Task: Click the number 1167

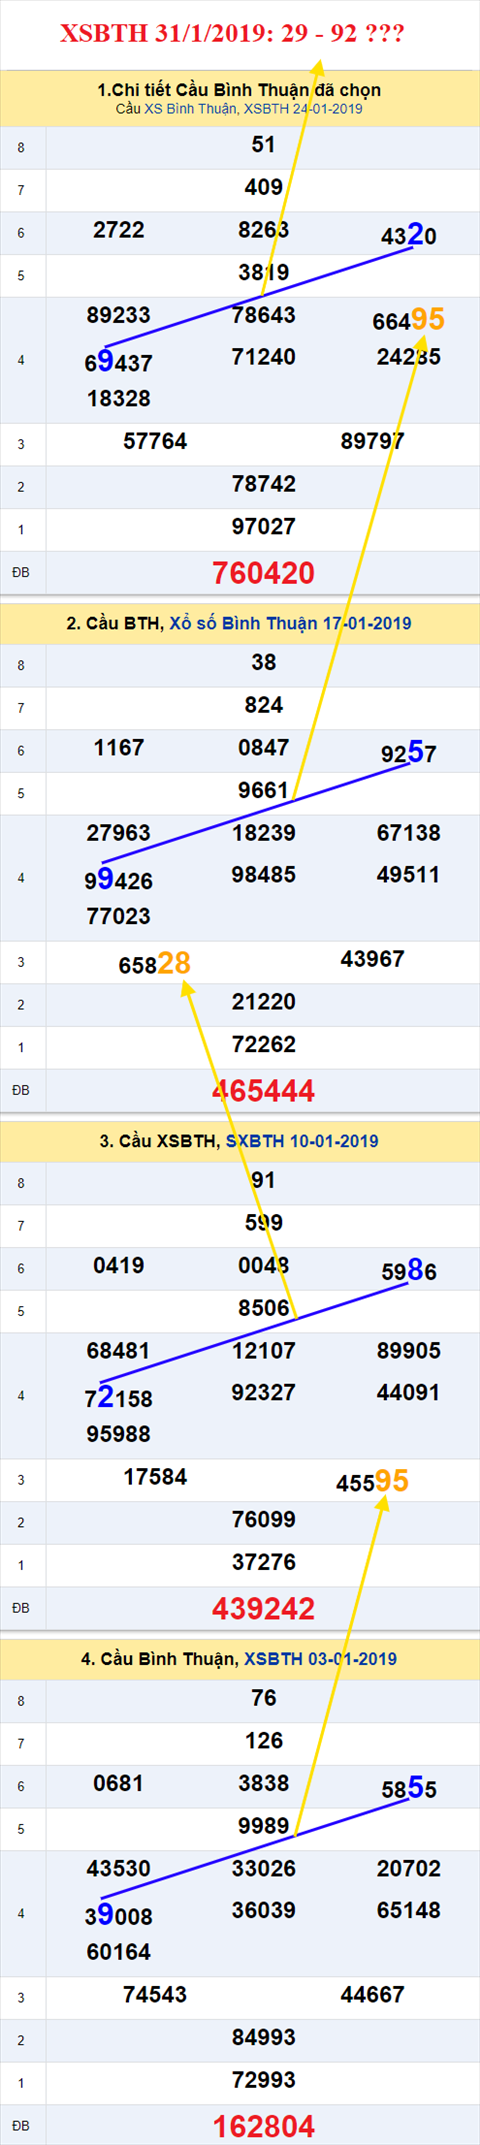Action: [x=119, y=748]
